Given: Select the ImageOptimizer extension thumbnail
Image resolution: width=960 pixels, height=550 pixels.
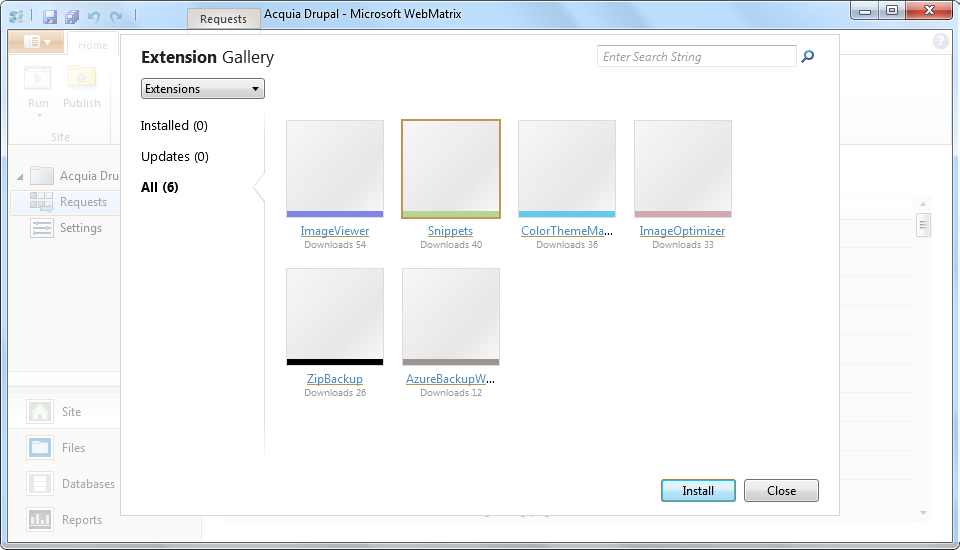Looking at the screenshot, I should (x=683, y=168).
